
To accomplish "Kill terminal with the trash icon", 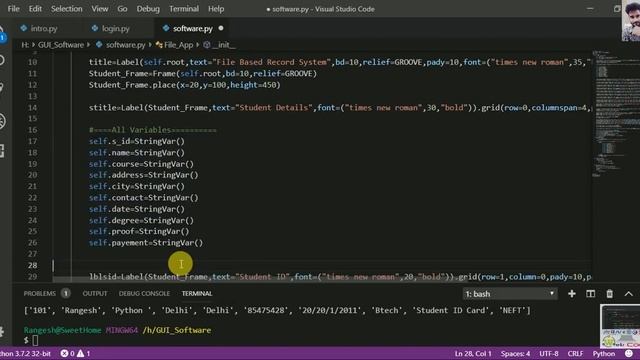I will click(609, 294).
